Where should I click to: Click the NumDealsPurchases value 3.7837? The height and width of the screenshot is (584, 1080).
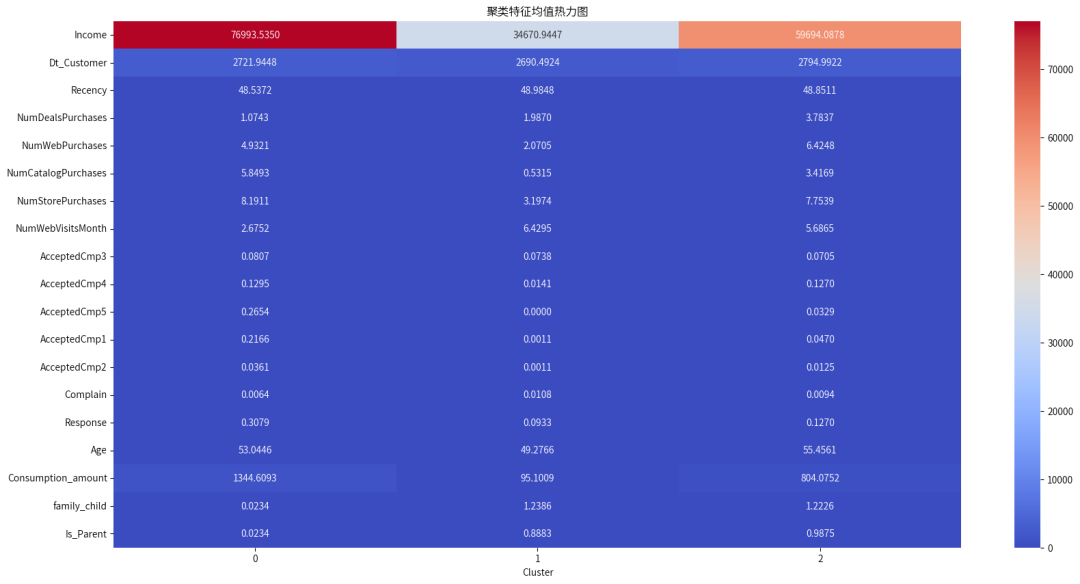tap(820, 118)
